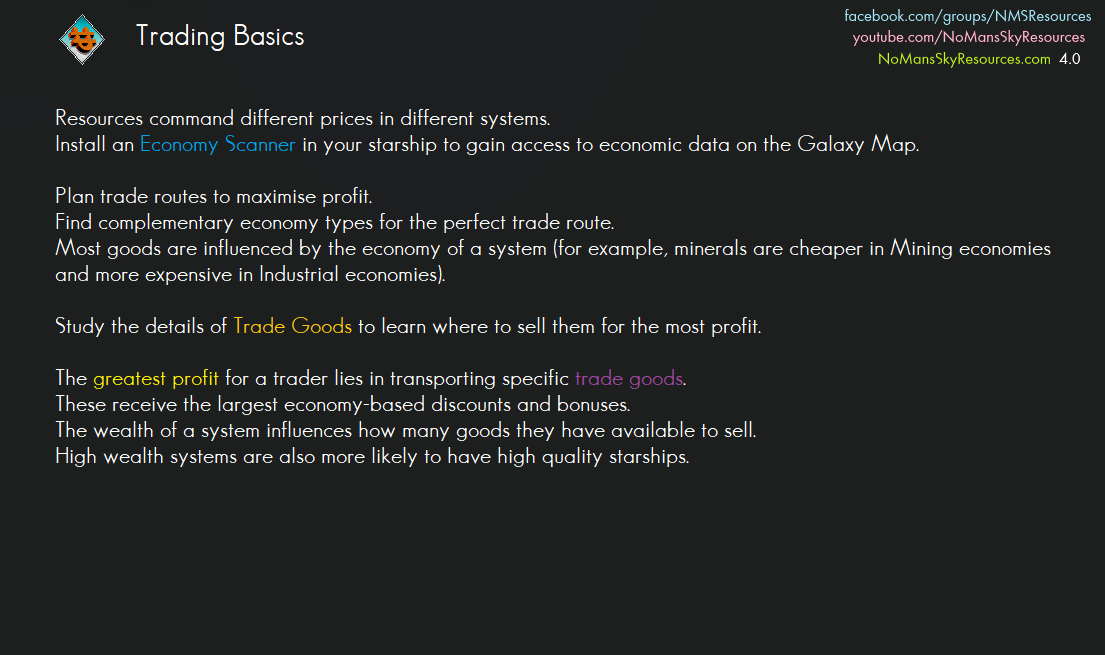
Task: Select the Plan trade routes line
Action: [x=213, y=196]
